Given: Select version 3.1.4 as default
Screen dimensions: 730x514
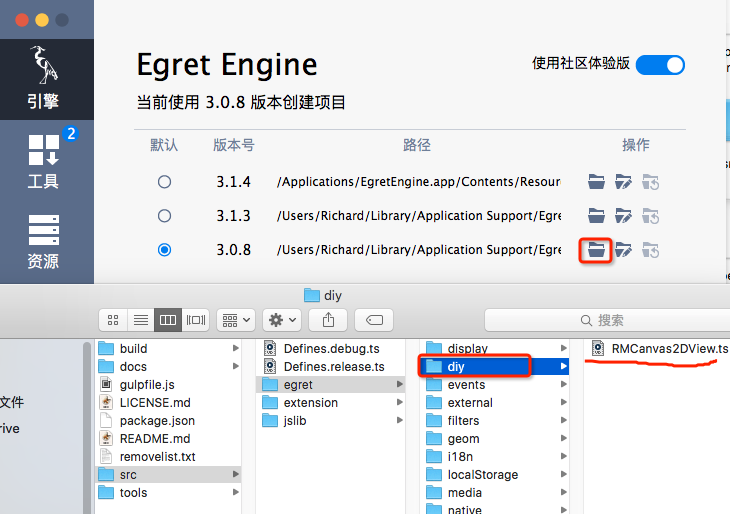Looking at the screenshot, I should pos(164,182).
